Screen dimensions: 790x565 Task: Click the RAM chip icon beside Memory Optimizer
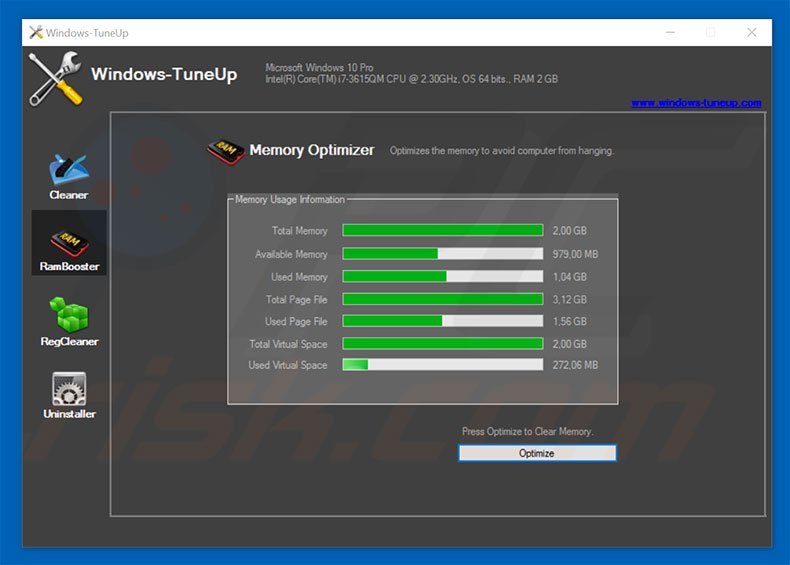click(226, 152)
